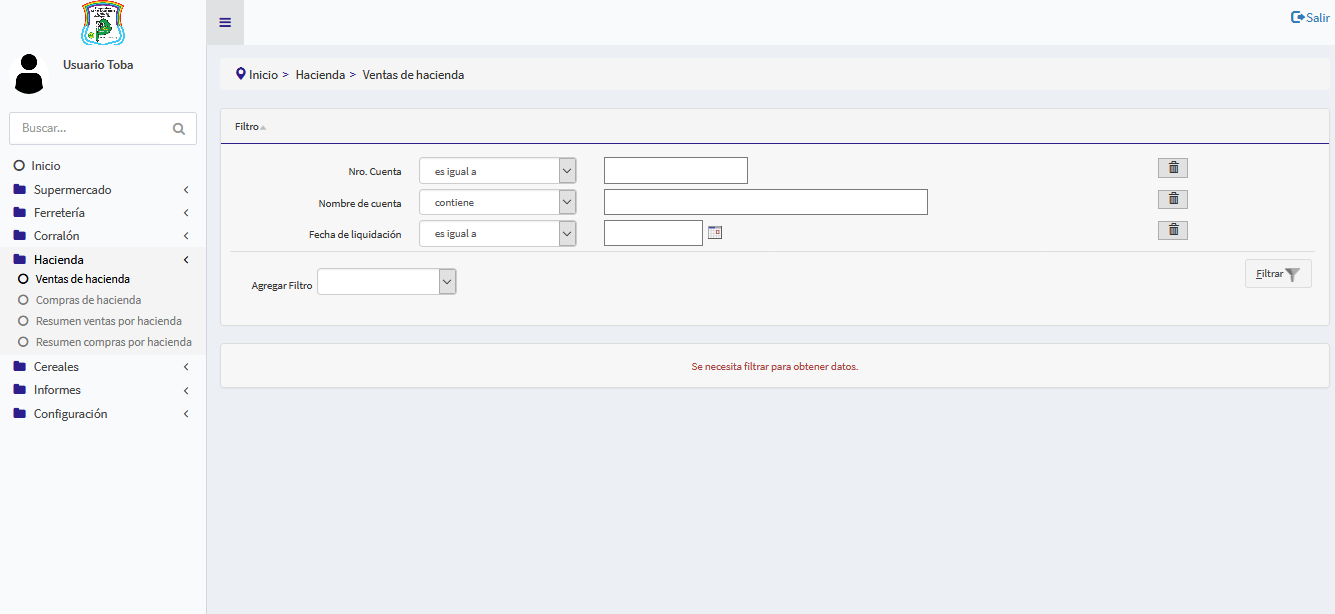
Task: Click the organization logo at top left
Action: 103,22
